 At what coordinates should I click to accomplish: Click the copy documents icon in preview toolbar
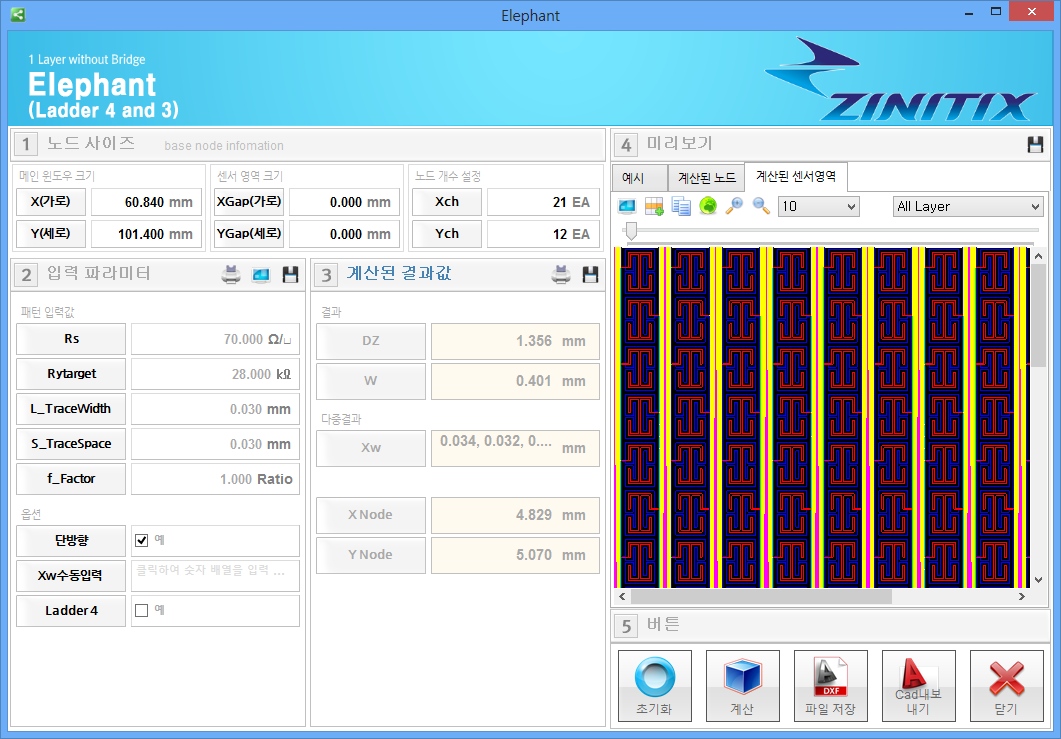tap(682, 206)
